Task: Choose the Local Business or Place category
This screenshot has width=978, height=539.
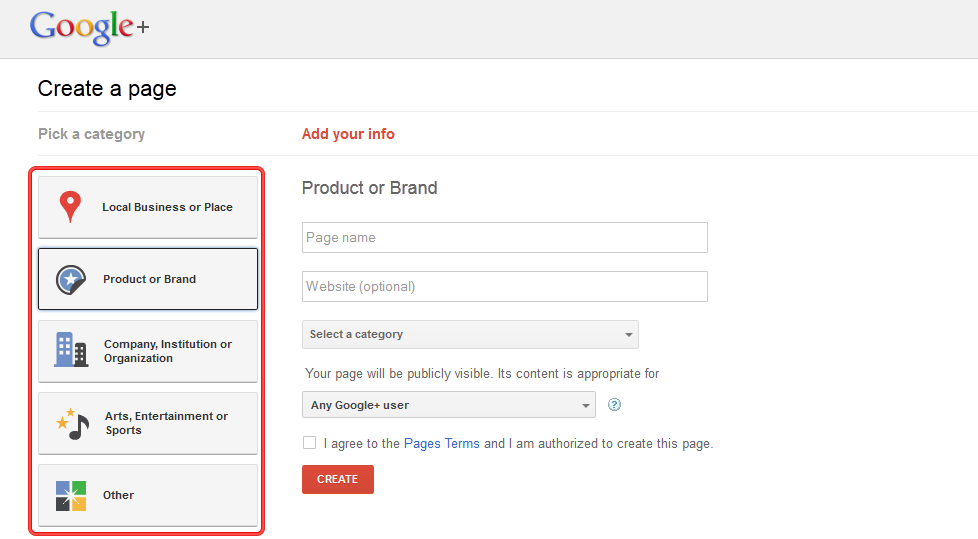Action: [167, 207]
